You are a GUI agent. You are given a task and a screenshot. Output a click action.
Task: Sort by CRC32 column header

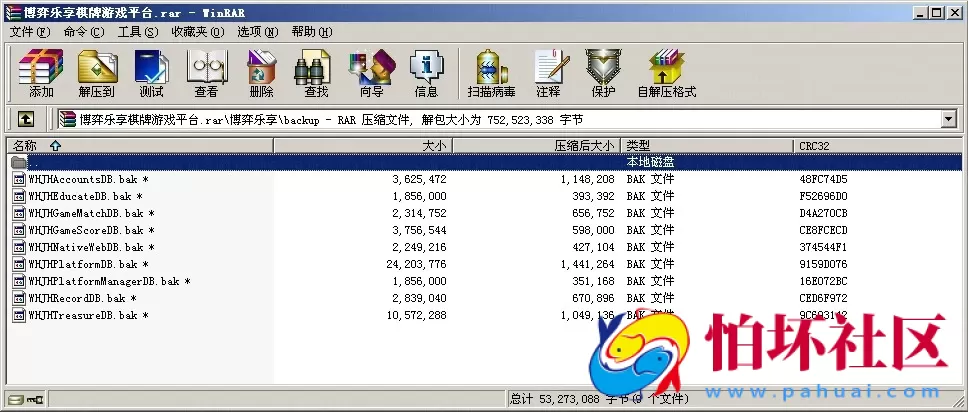(x=877, y=146)
